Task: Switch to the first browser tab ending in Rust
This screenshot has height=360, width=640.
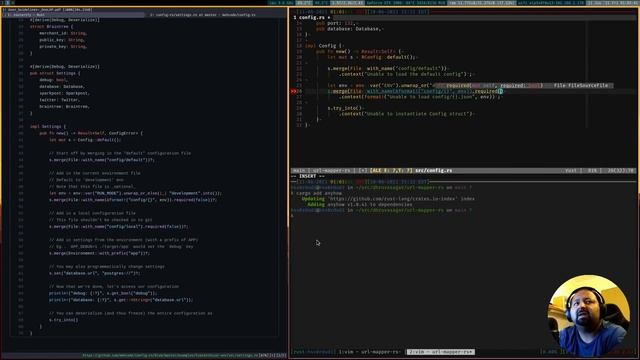Action: (x=73, y=15)
